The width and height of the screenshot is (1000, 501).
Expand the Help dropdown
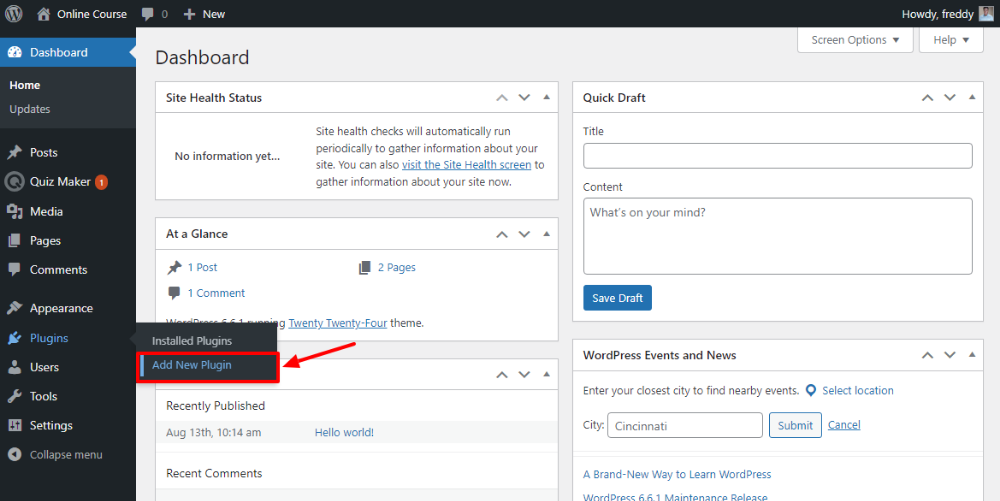tap(951, 40)
